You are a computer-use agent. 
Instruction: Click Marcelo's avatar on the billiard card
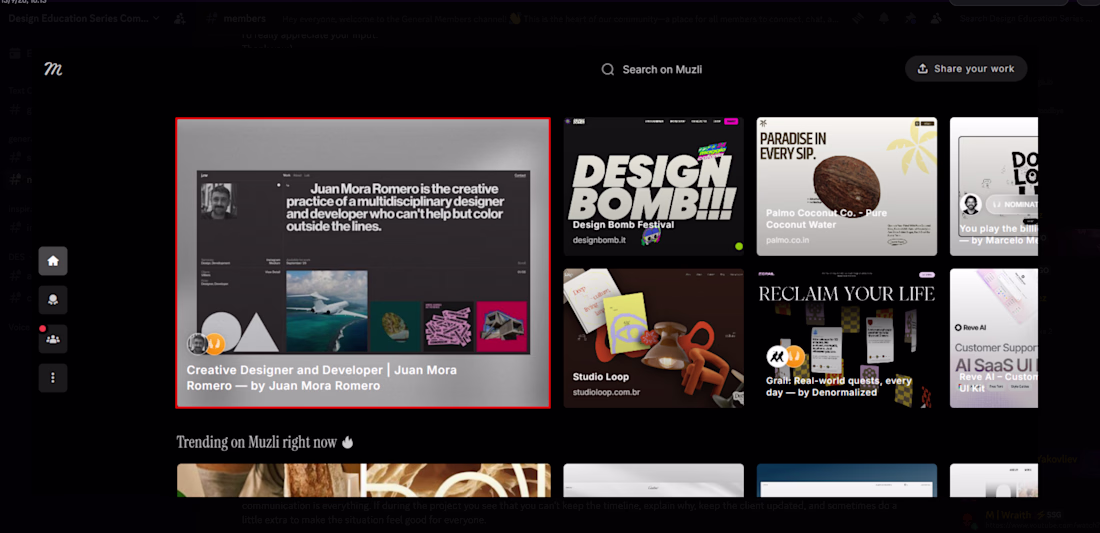pyautogui.click(x=970, y=204)
